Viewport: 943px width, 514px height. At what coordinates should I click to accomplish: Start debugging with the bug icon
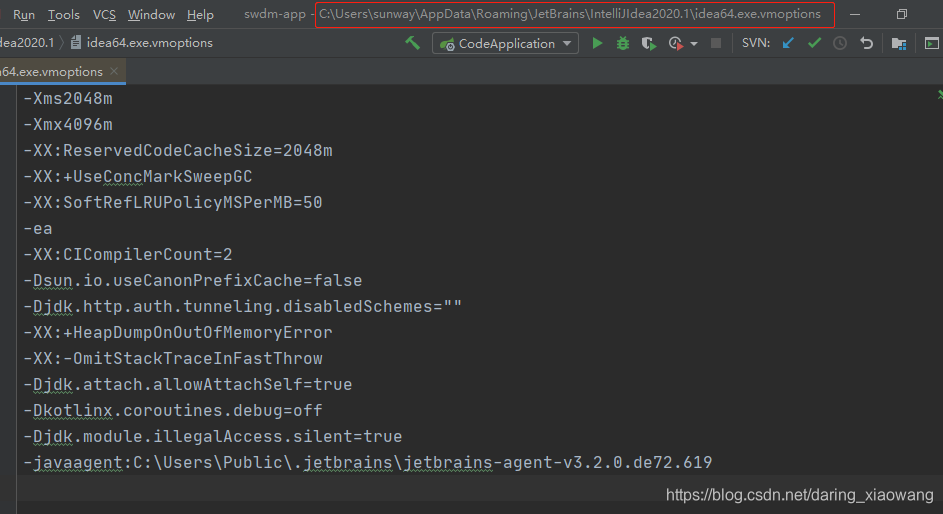623,43
